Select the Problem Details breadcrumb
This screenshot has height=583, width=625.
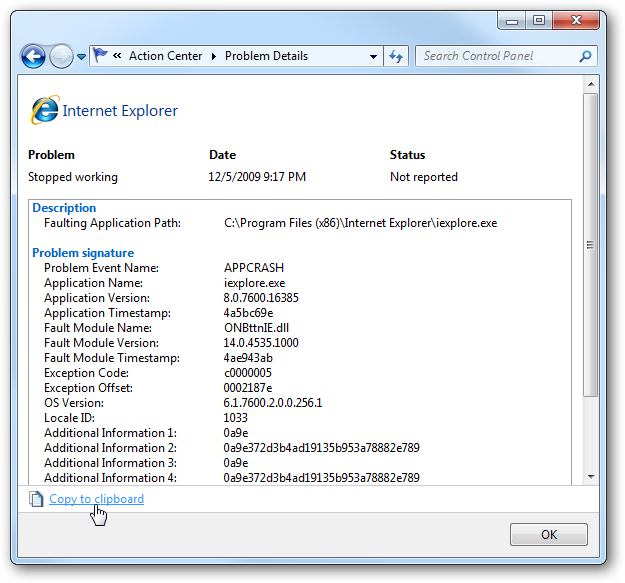click(266, 56)
